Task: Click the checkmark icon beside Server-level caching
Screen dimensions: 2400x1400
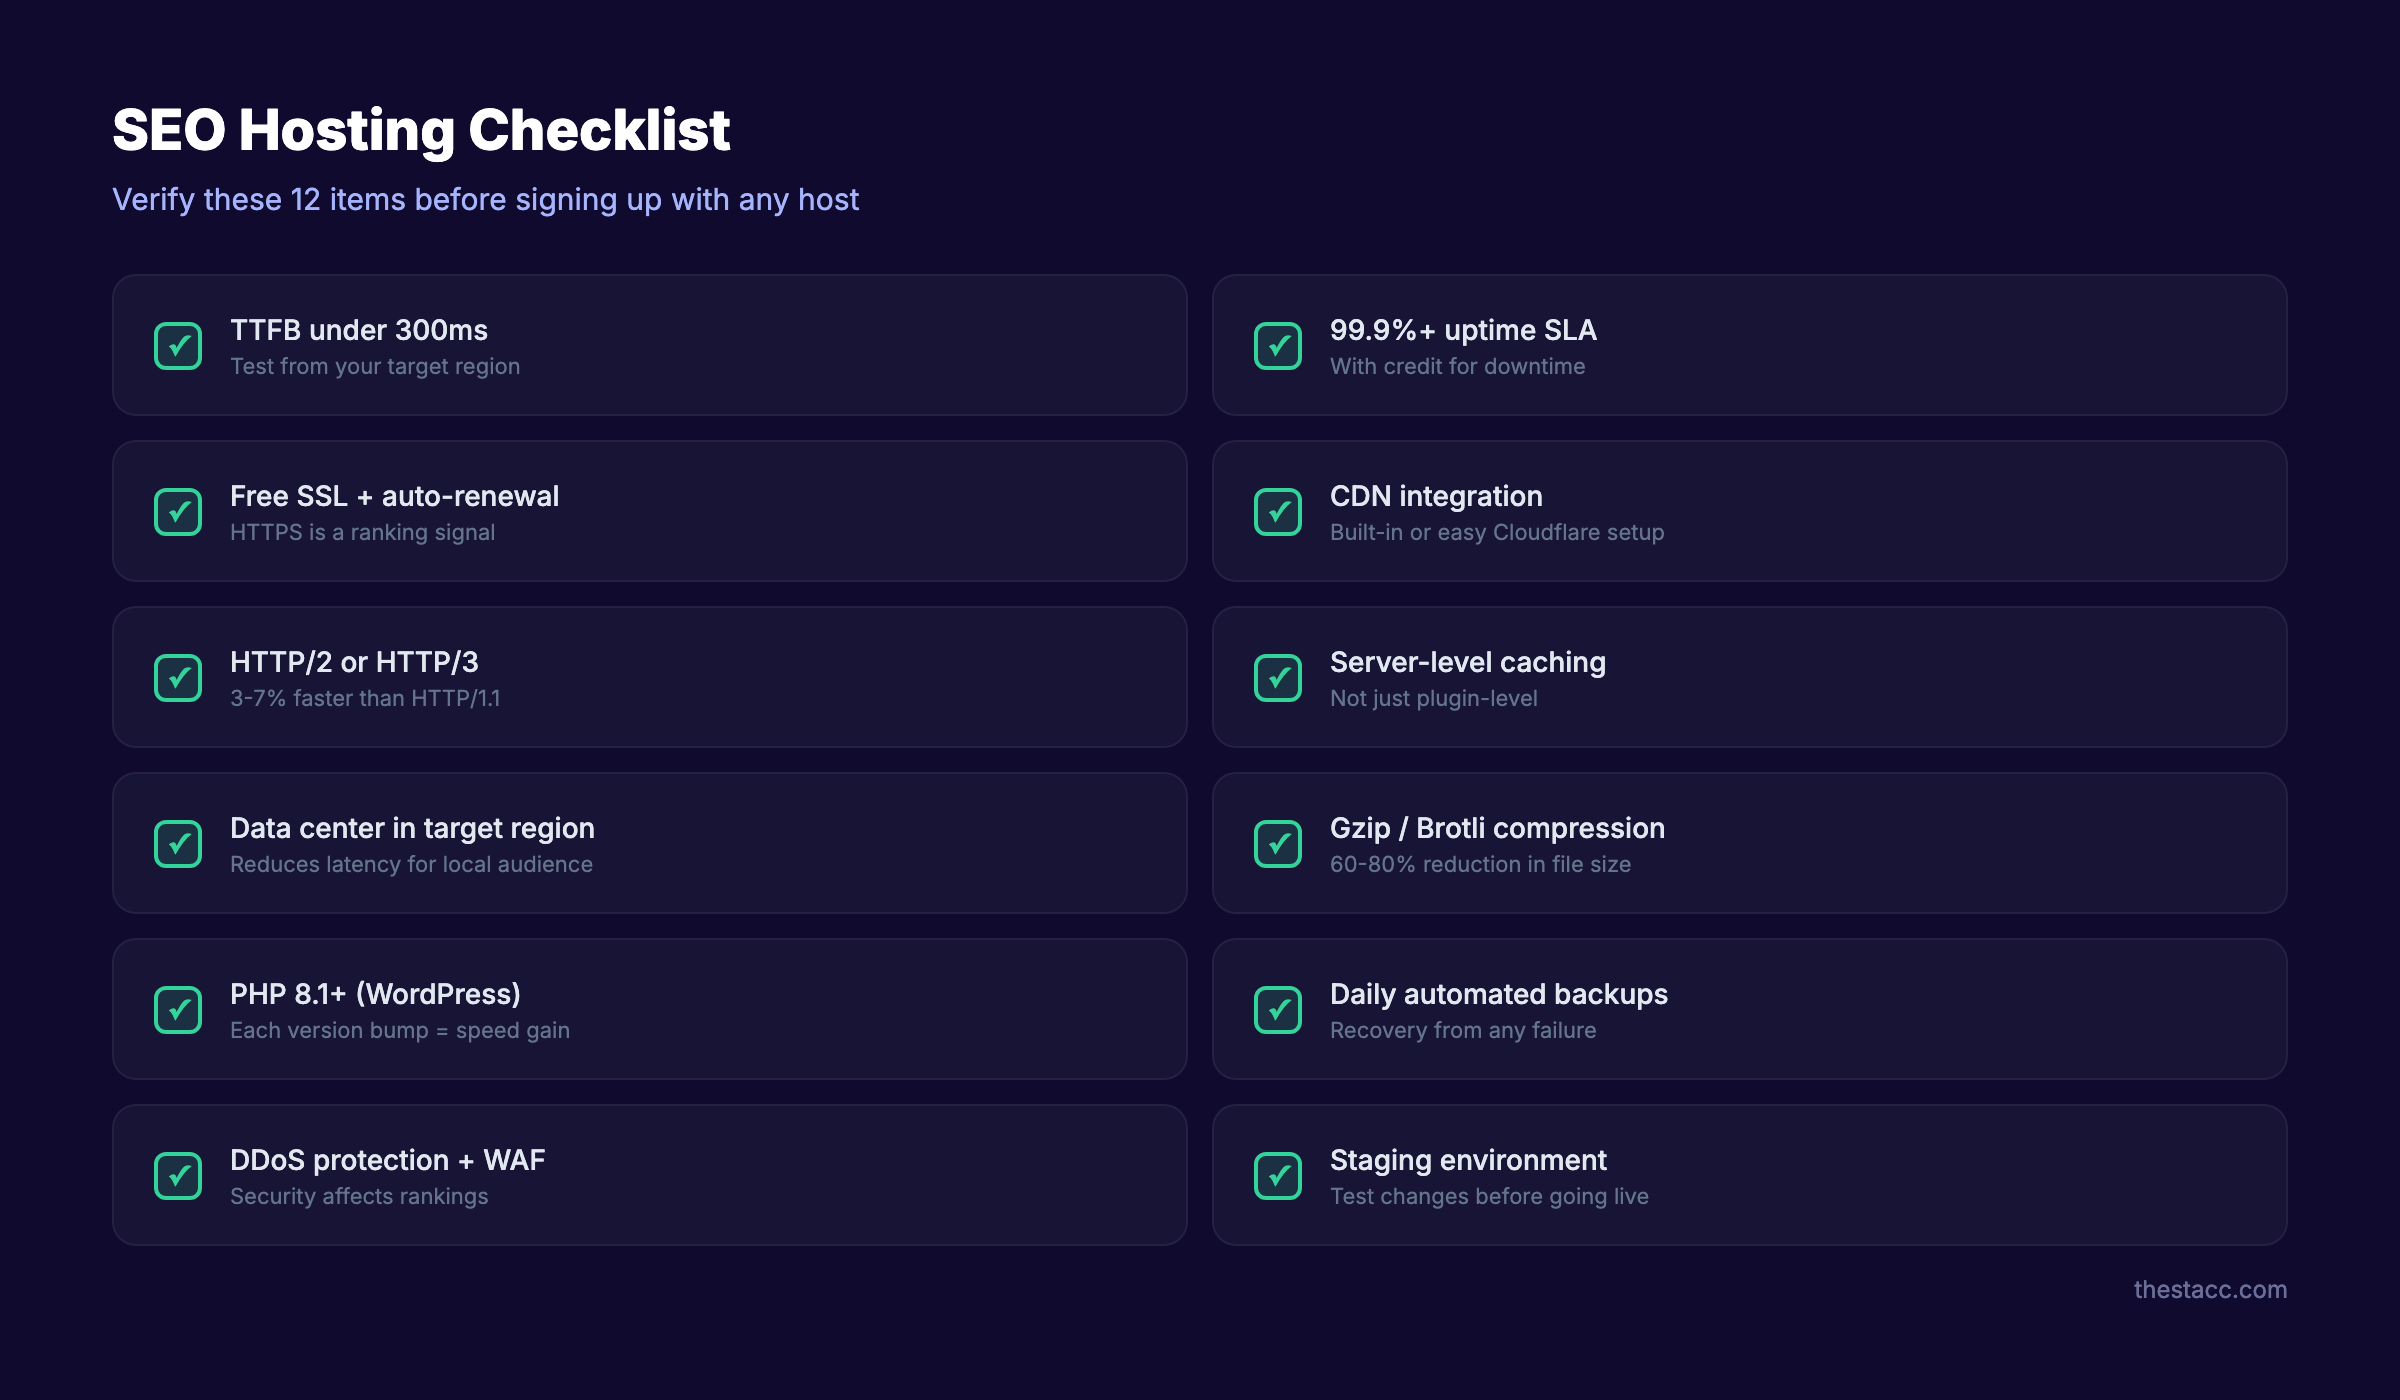Action: 1278,677
